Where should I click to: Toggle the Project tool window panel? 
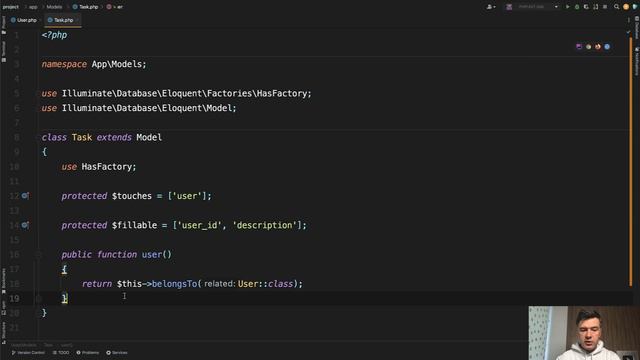(x=4, y=25)
